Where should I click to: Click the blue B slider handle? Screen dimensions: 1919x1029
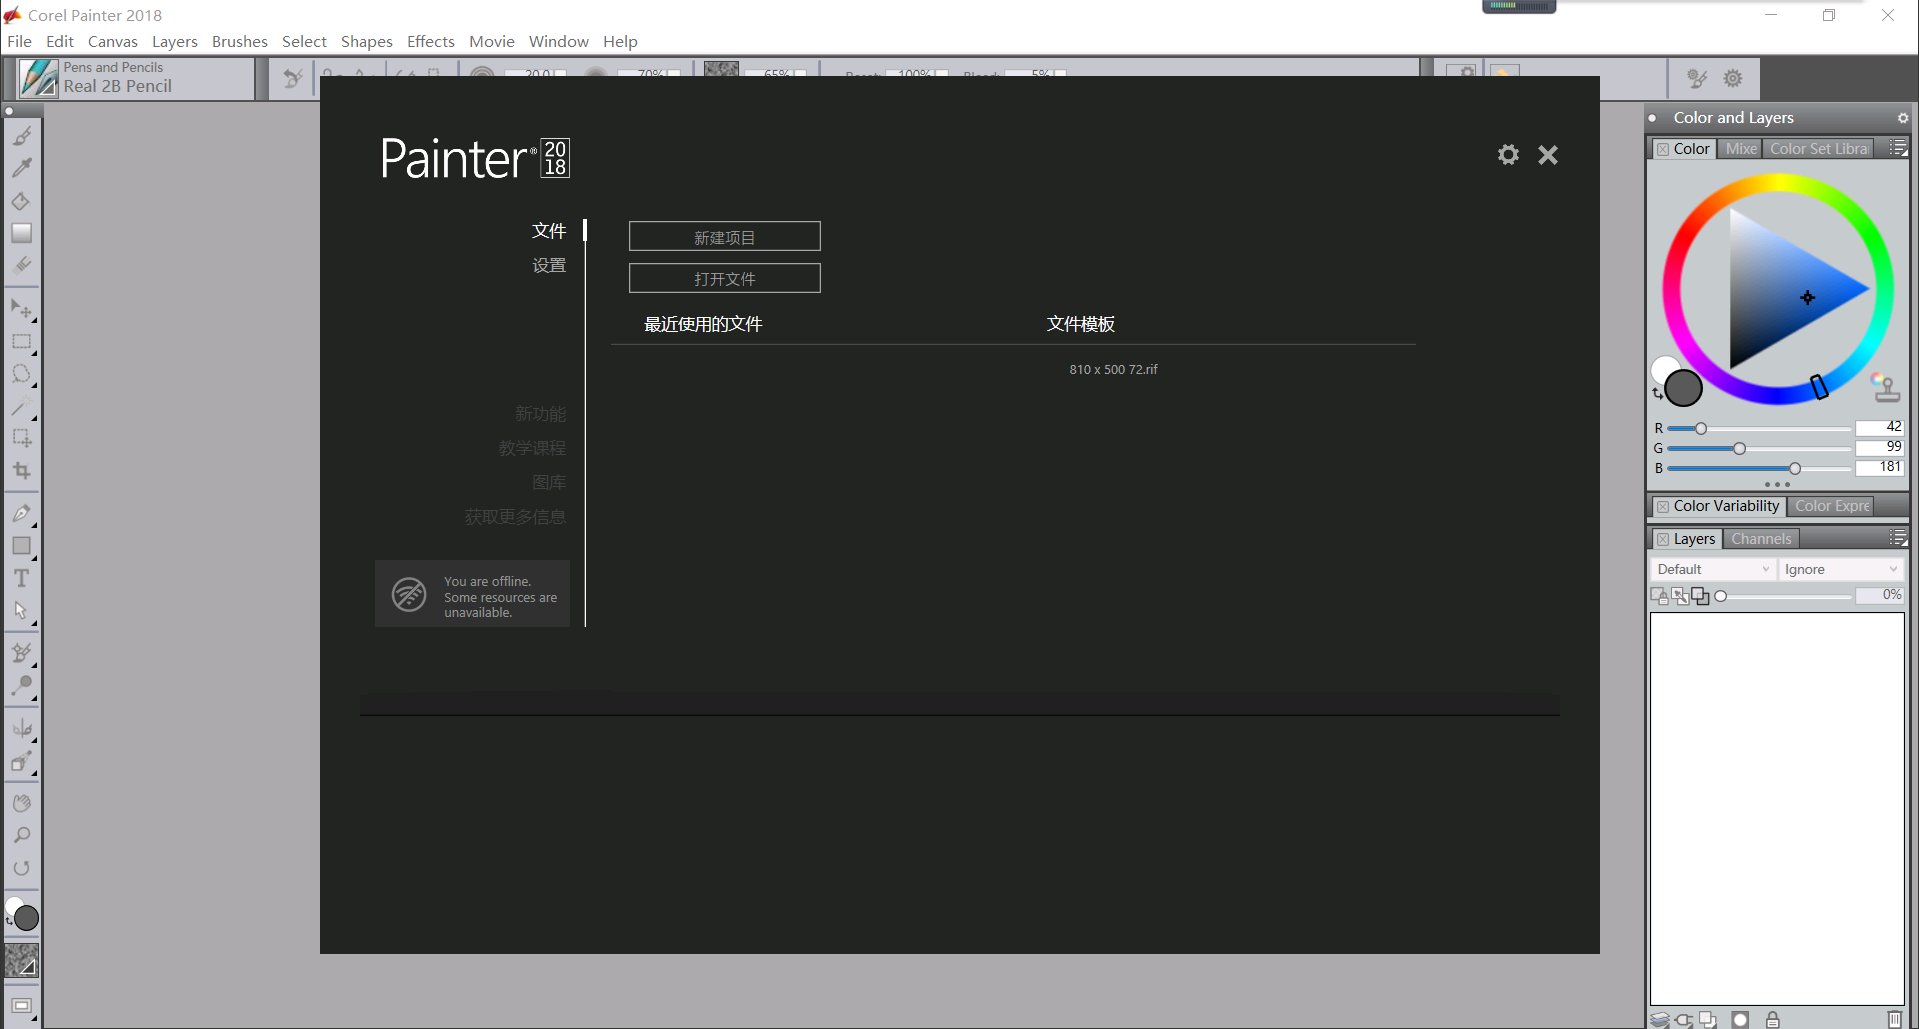[x=1795, y=468]
